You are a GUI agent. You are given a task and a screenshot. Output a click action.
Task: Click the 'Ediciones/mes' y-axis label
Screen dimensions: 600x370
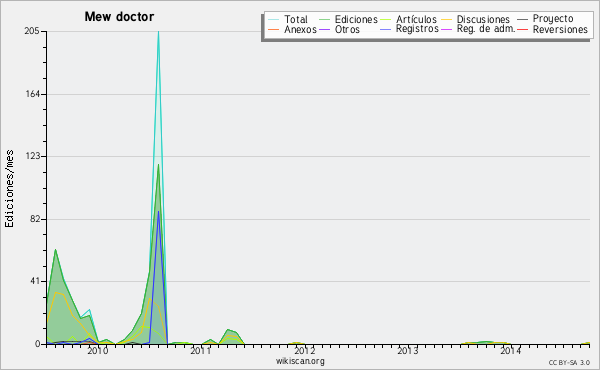pyautogui.click(x=9, y=189)
